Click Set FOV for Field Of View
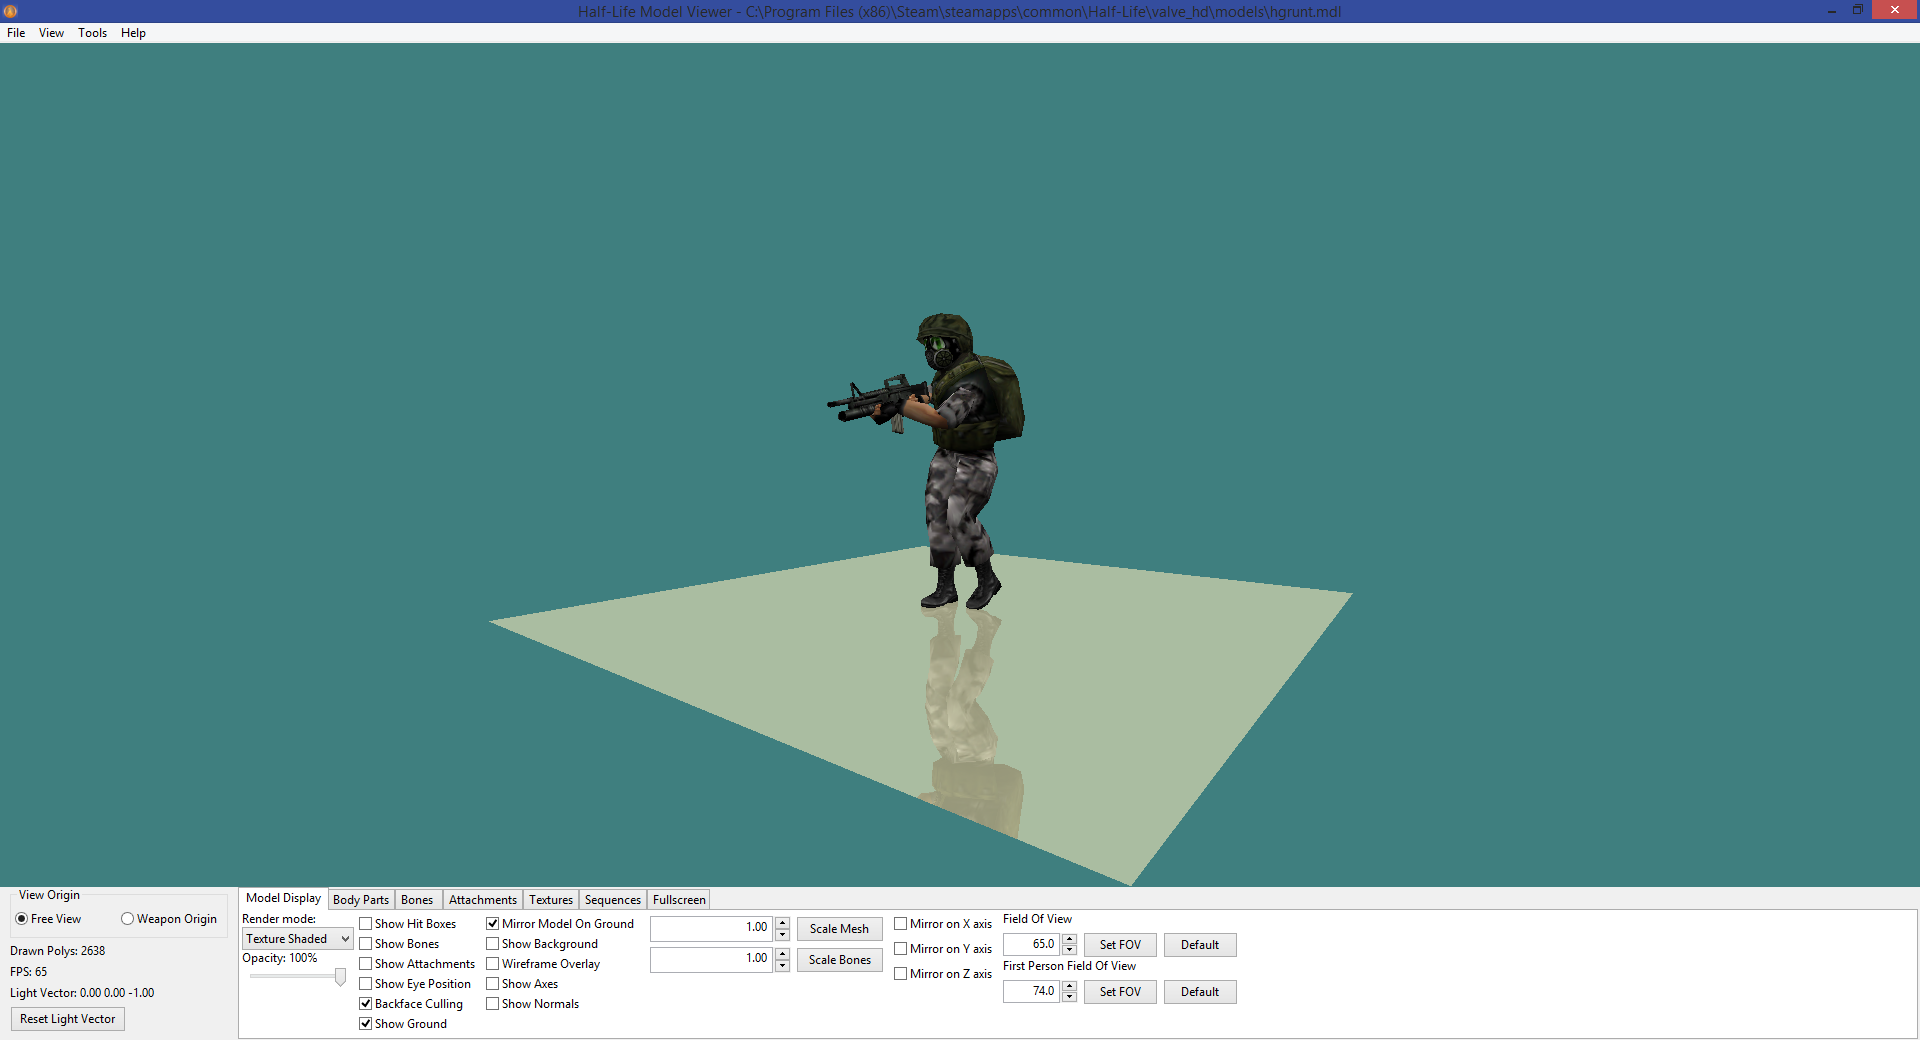 1120,945
